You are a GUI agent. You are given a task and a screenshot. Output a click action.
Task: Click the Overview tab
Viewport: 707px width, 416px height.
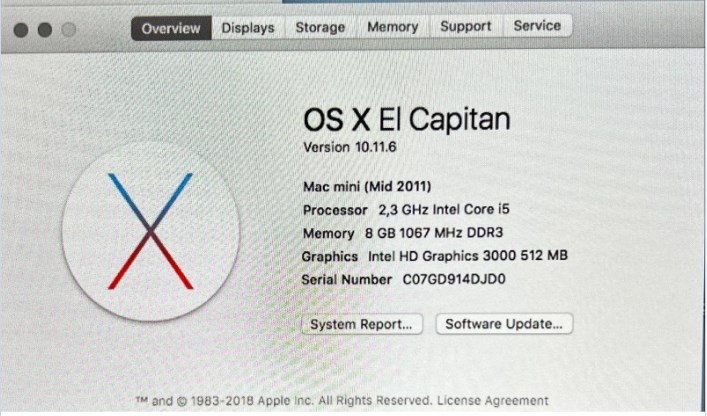click(x=170, y=28)
